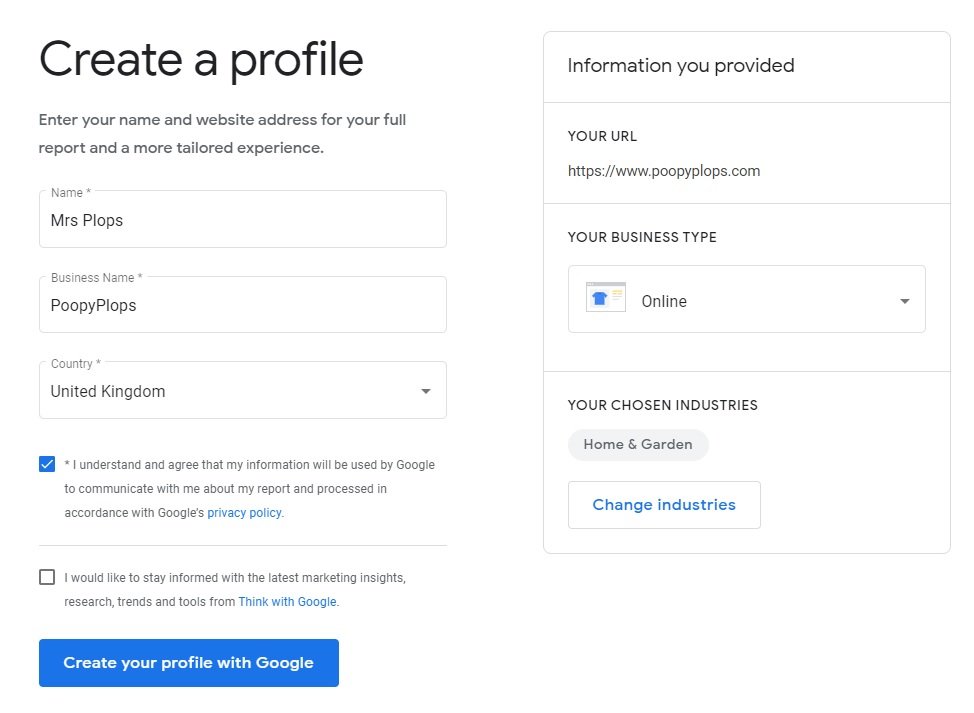Click the Information you provided heading

coord(681,66)
